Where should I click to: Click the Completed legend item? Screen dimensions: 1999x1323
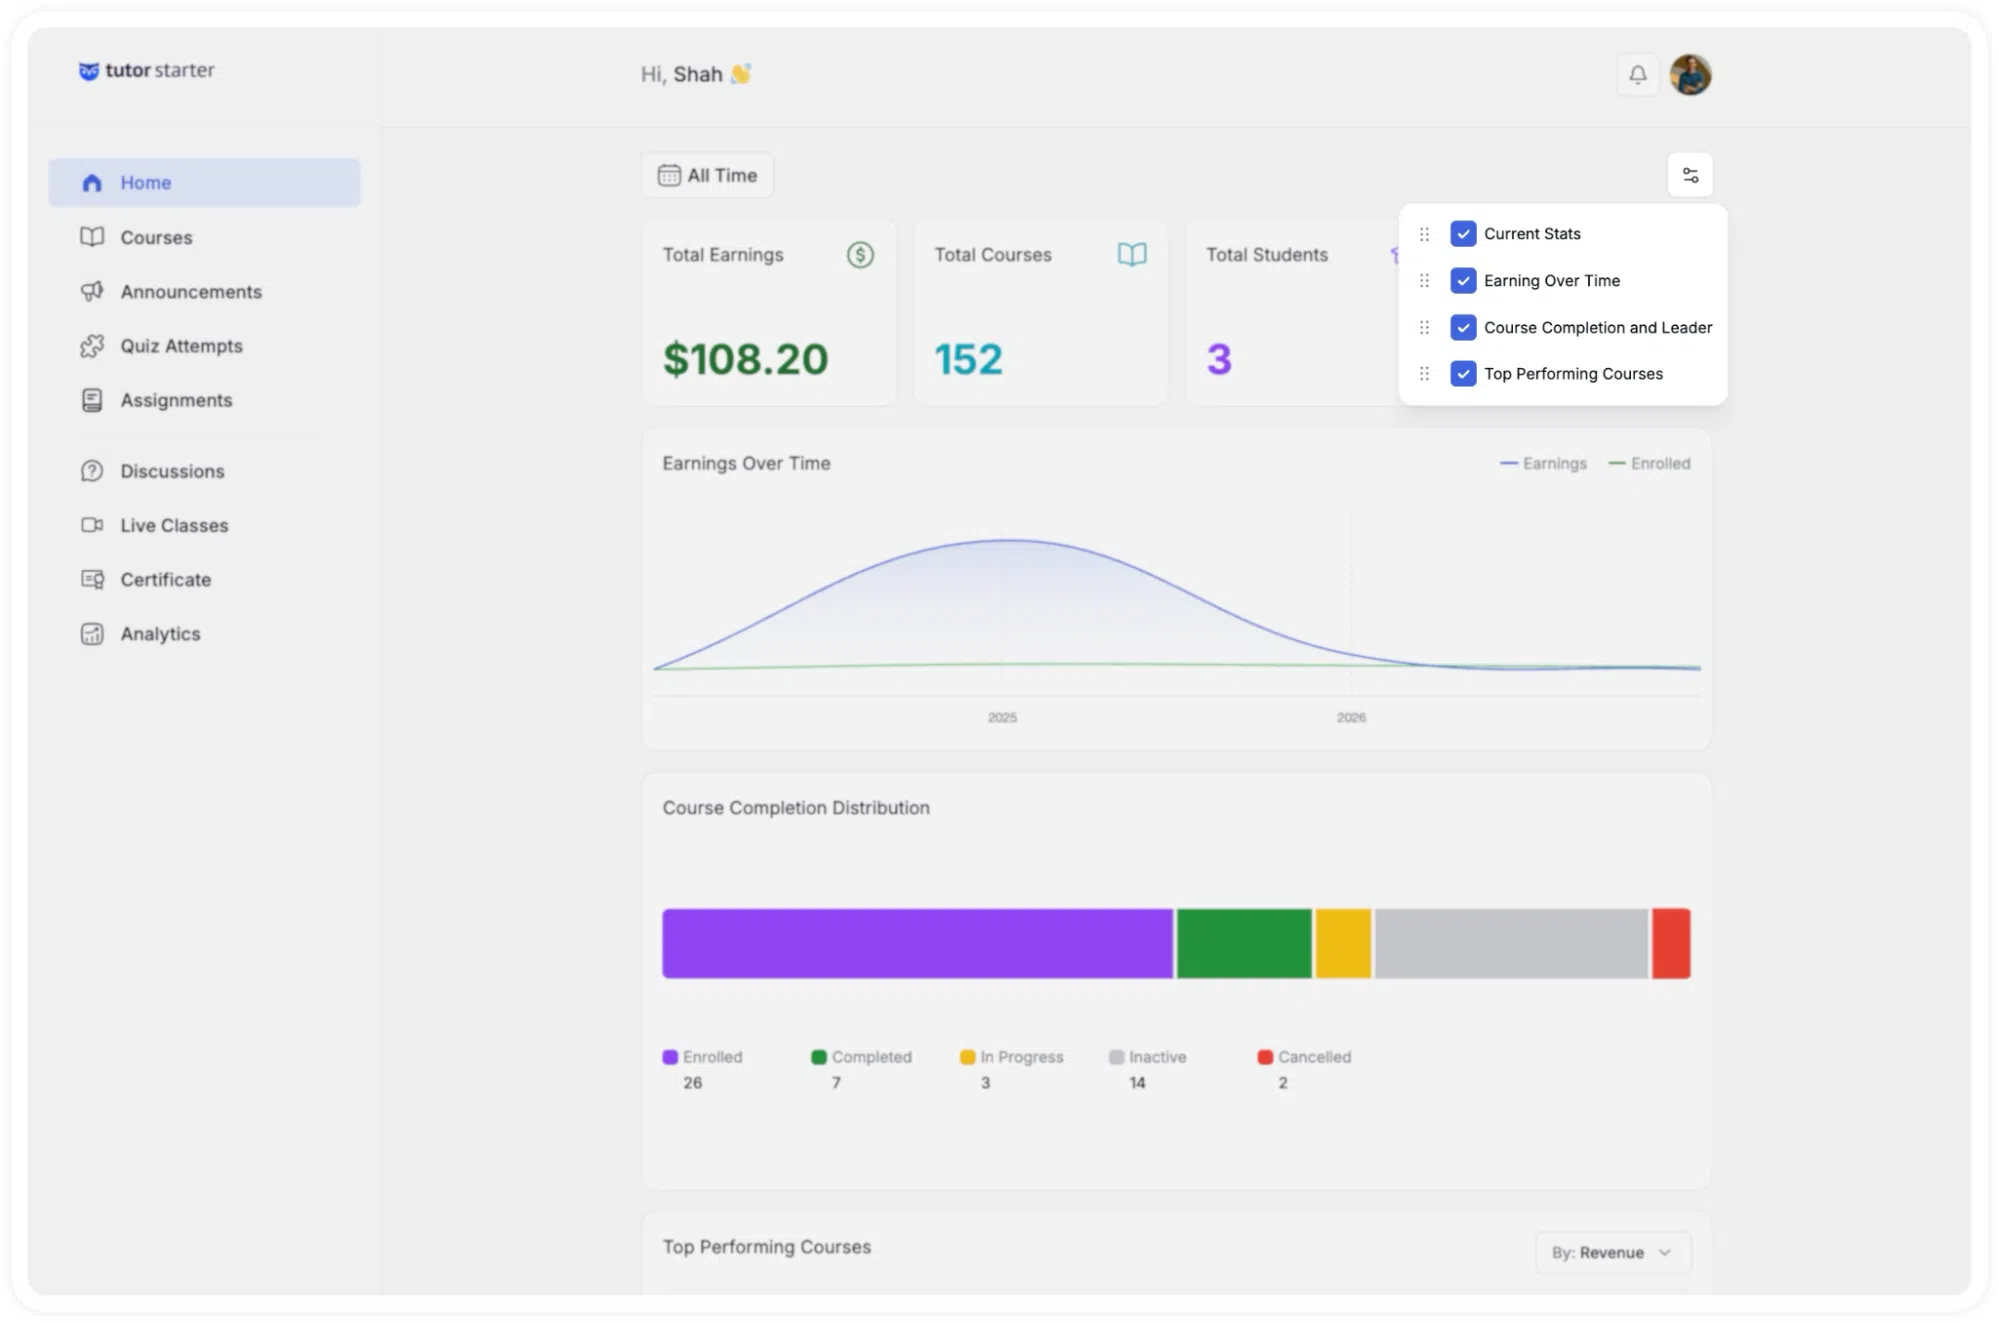click(862, 1069)
